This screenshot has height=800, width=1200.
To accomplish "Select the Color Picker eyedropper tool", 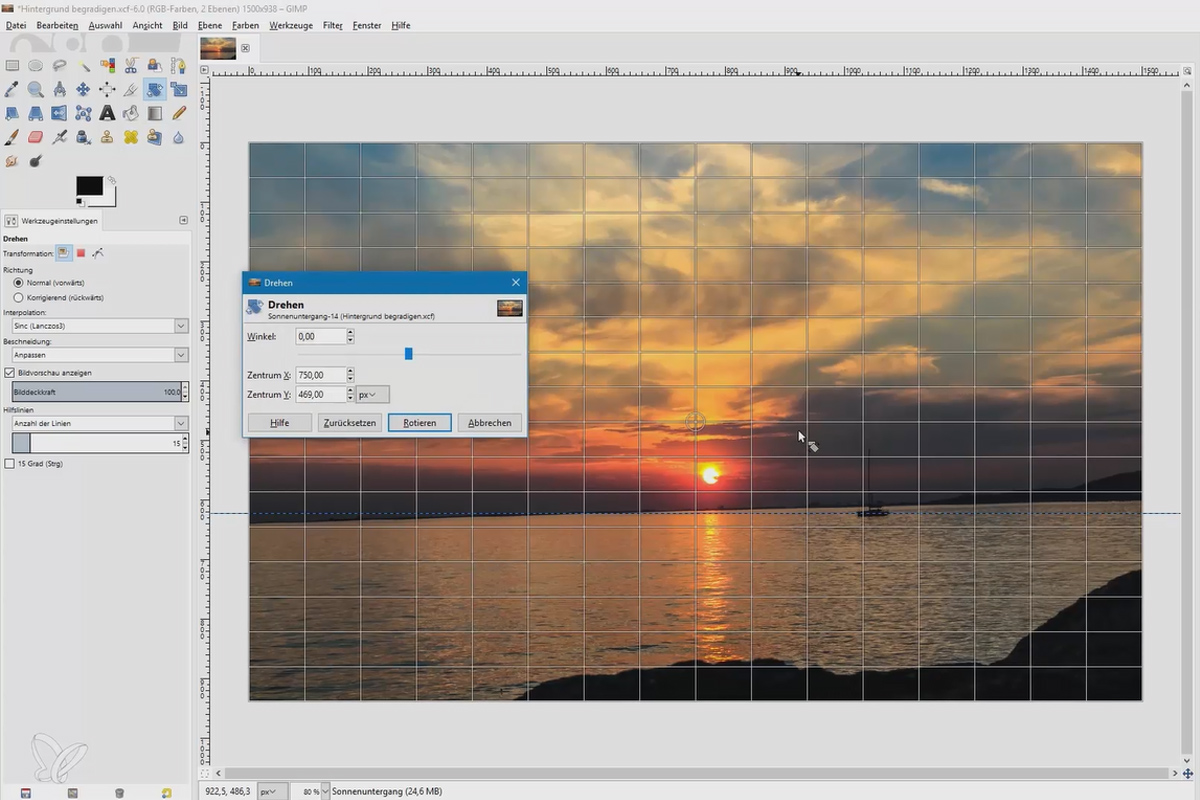I will 12,89.
